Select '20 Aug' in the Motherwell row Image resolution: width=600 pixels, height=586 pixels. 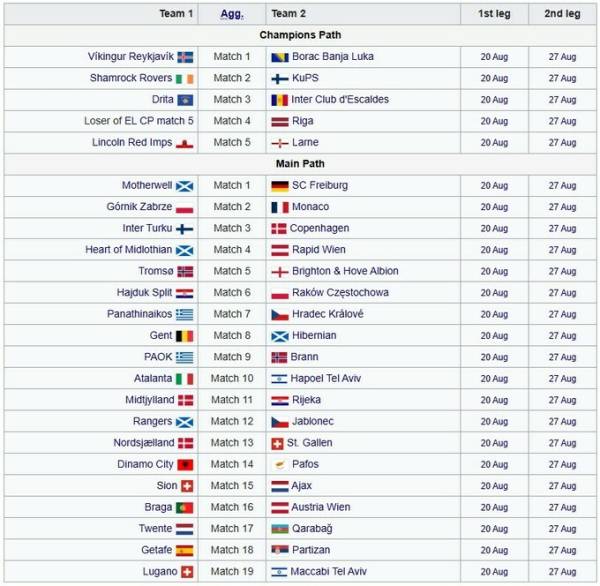[x=494, y=186]
